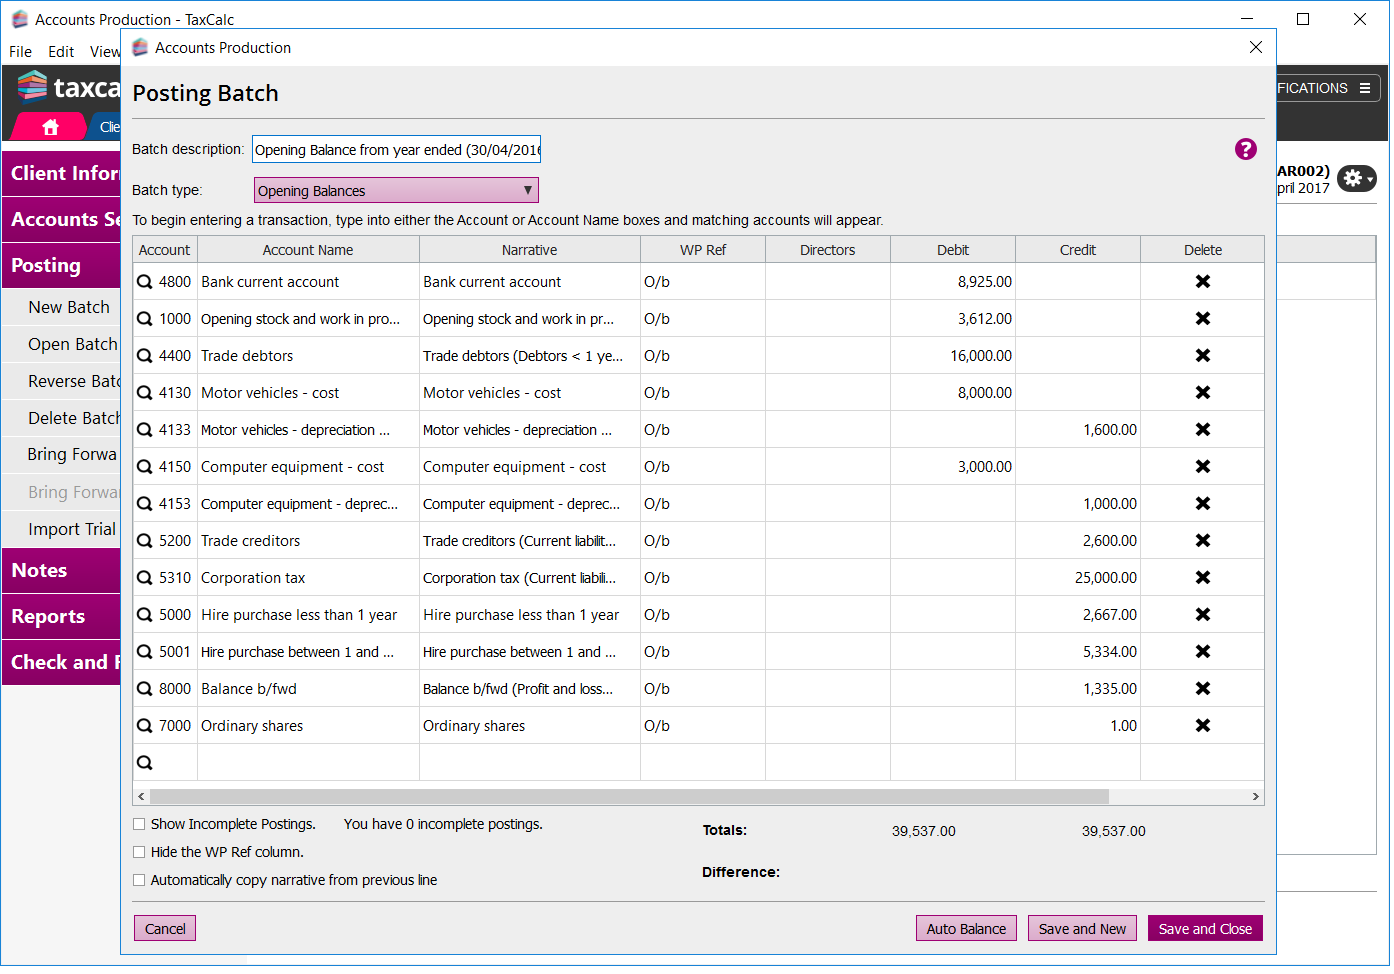
Task: Click the Narrative column header
Action: [x=530, y=251]
